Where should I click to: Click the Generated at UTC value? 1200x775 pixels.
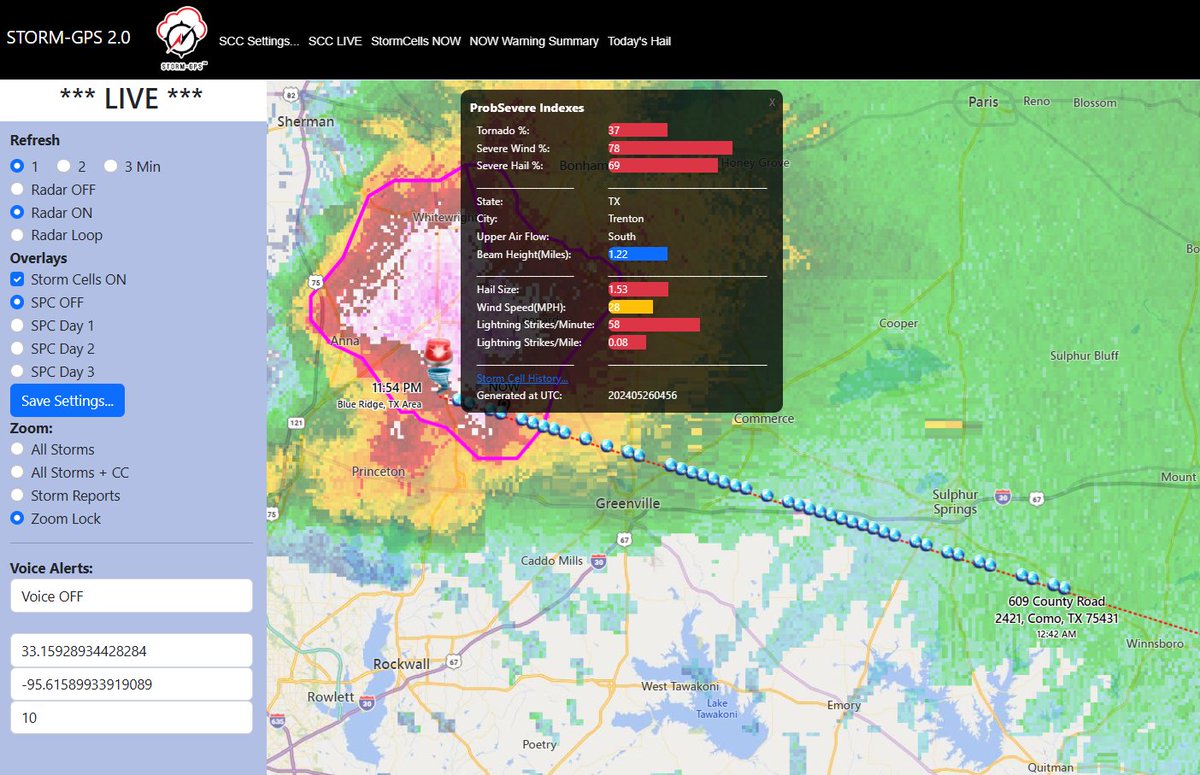click(x=642, y=395)
